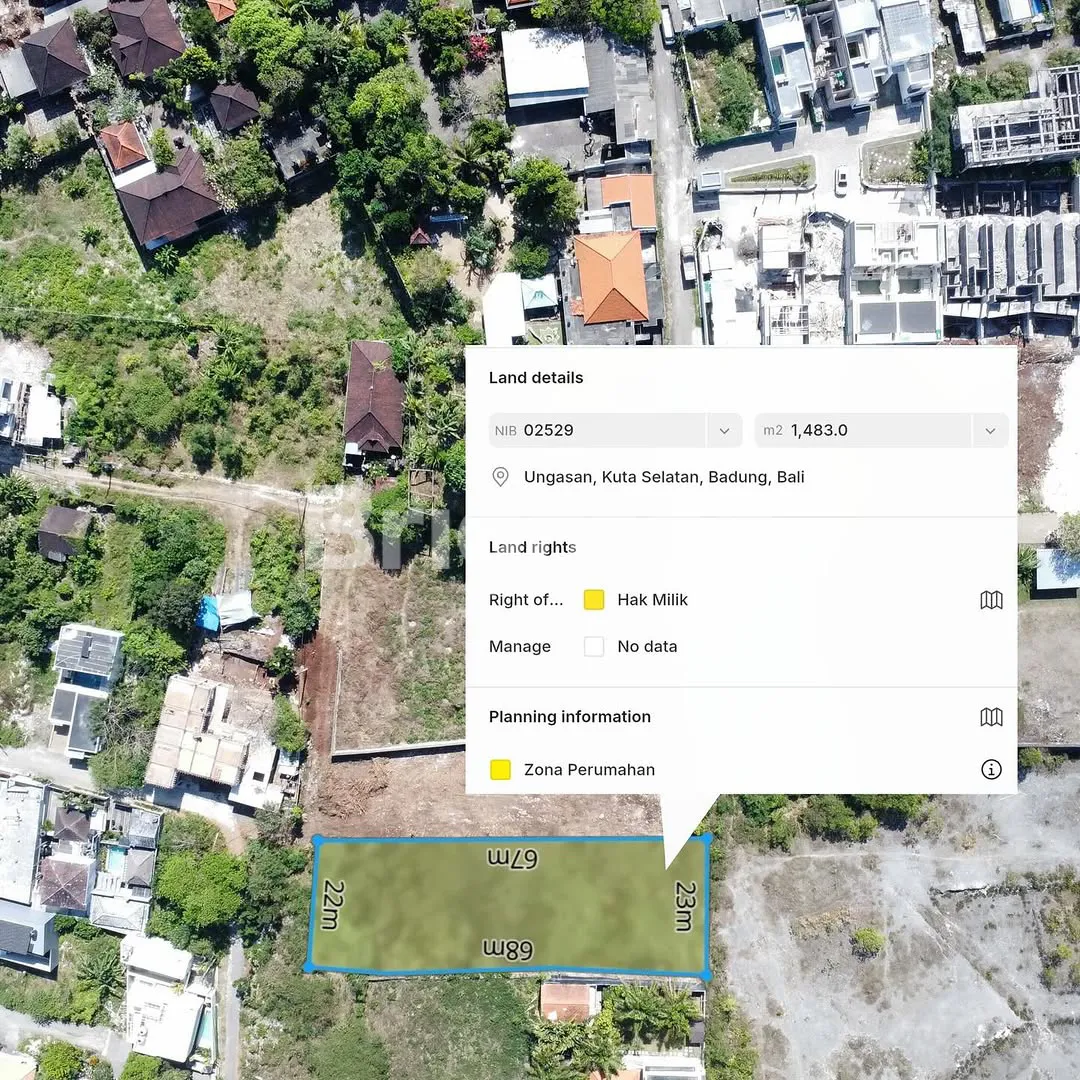Click map icon next to Planning information
This screenshot has height=1080, width=1080.
pos(991,717)
